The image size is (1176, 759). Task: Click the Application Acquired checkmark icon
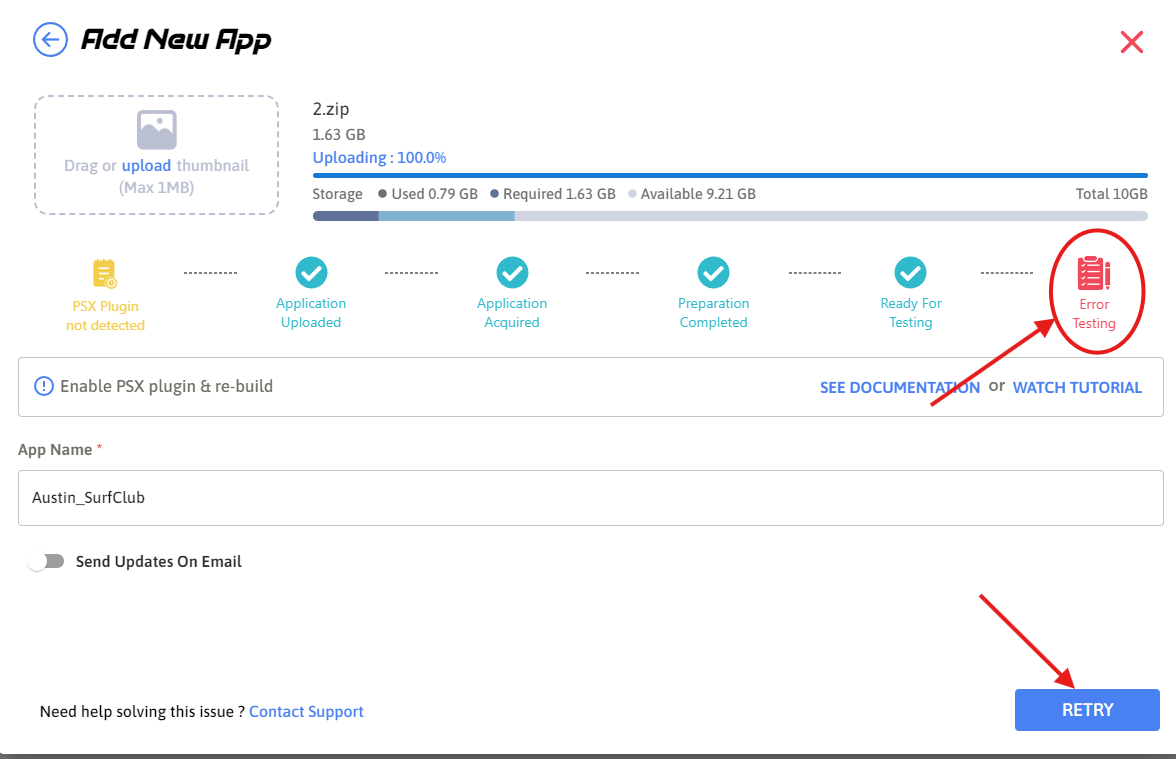click(x=512, y=272)
